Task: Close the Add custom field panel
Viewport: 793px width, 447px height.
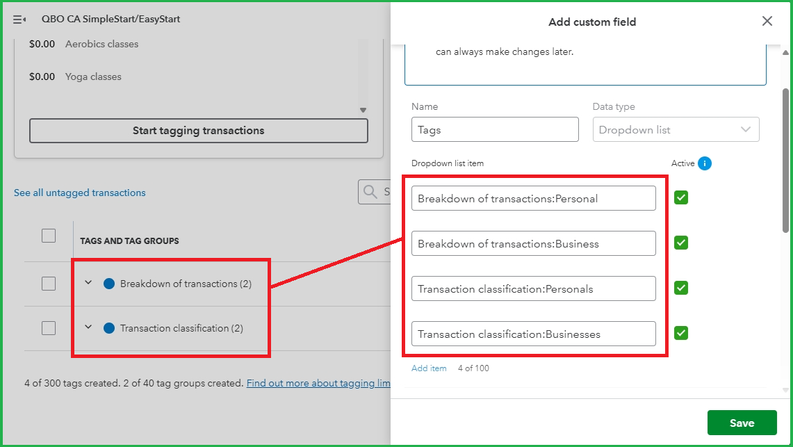Action: coord(767,21)
